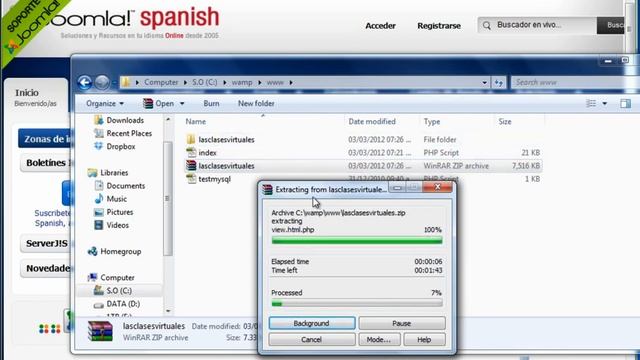Click Burn in the Explorer toolbar

point(211,104)
